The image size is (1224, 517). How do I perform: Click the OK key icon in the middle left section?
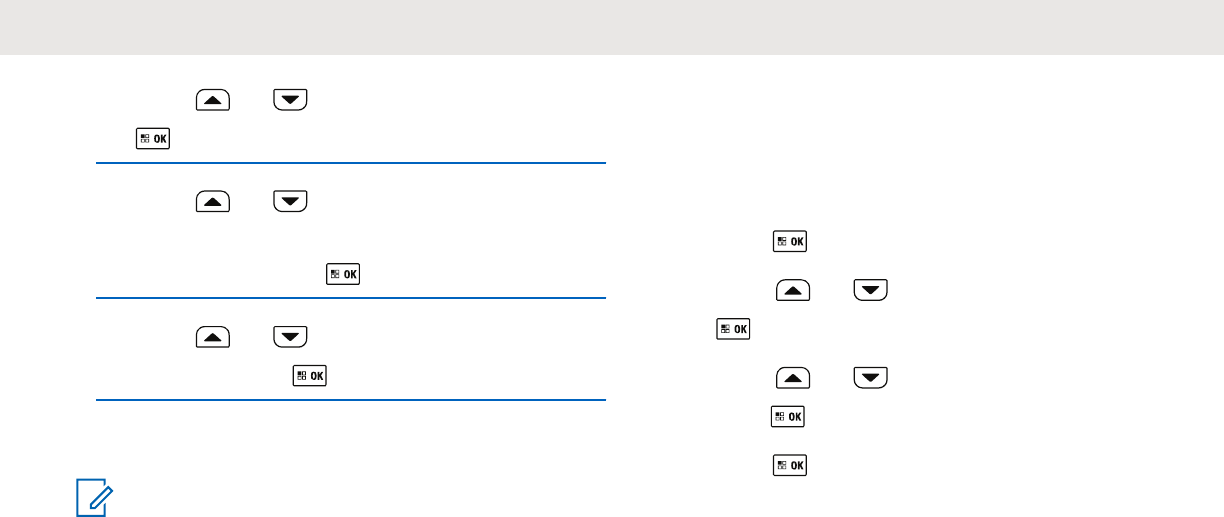pyautogui.click(x=344, y=274)
